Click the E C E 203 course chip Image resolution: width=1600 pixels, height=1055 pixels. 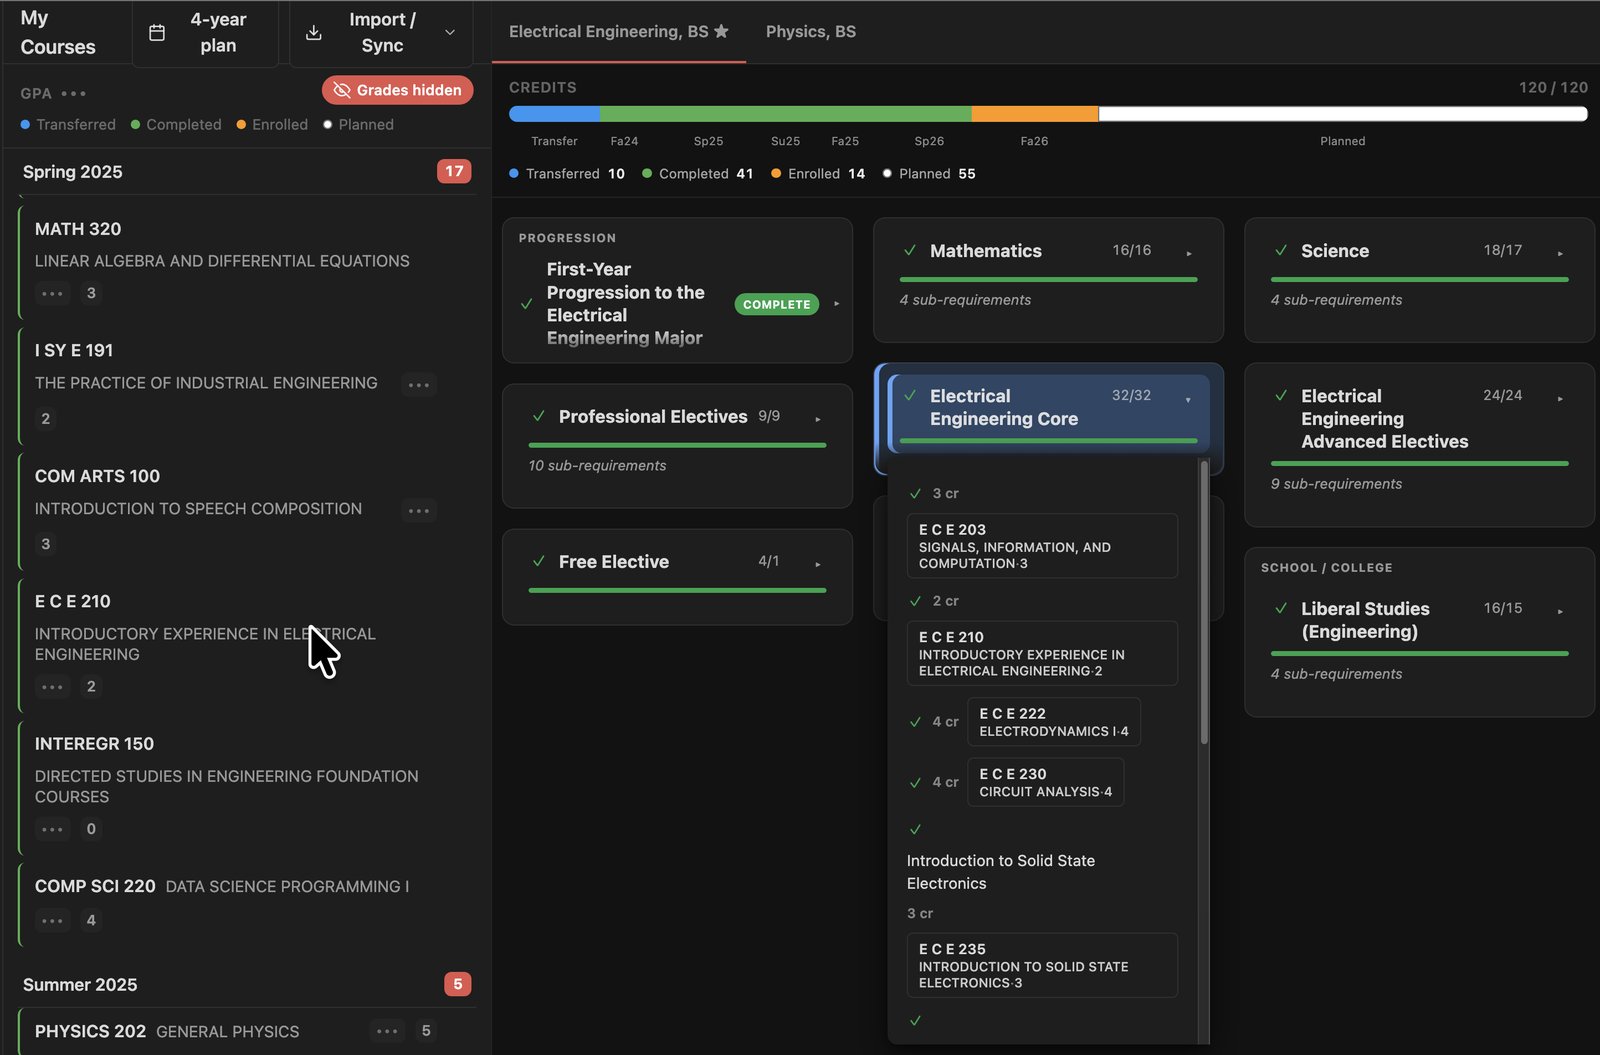[1042, 546]
